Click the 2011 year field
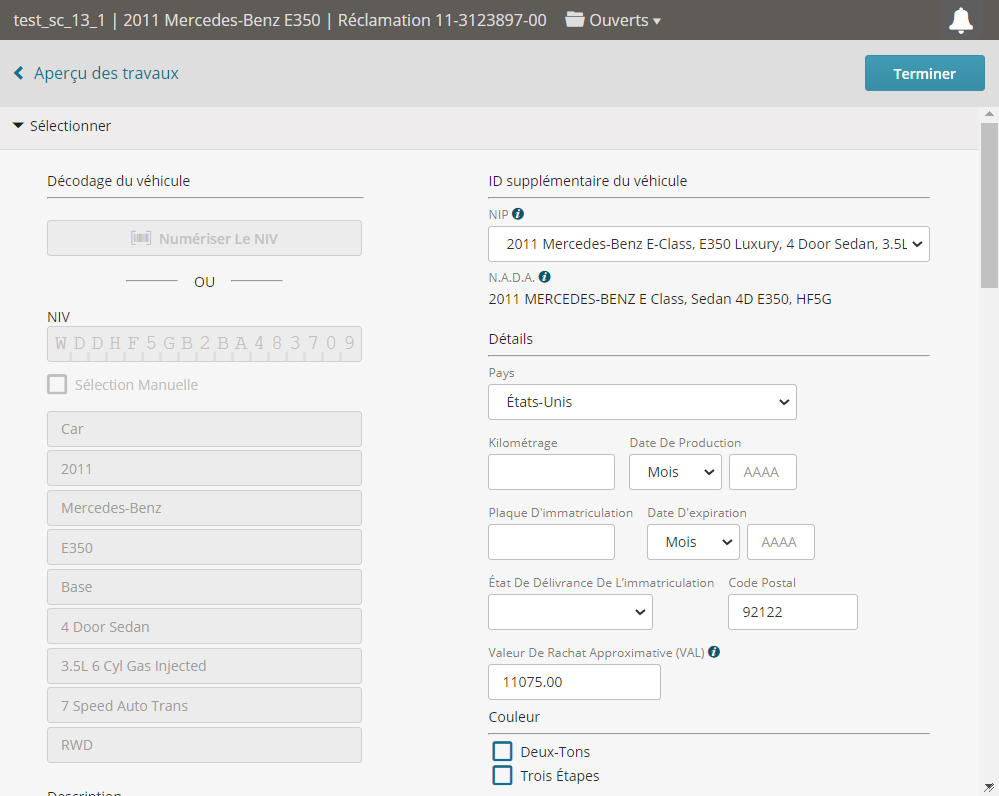999x796 pixels. pos(205,468)
